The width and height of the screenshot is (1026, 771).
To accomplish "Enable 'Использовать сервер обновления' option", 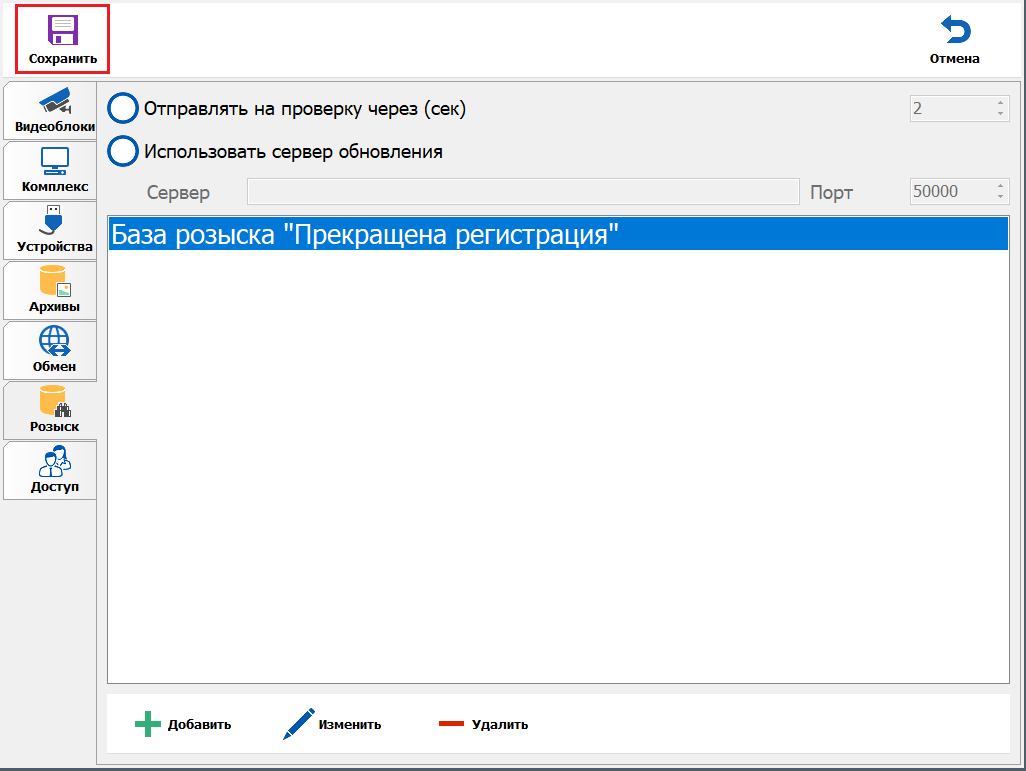I will pos(122,152).
